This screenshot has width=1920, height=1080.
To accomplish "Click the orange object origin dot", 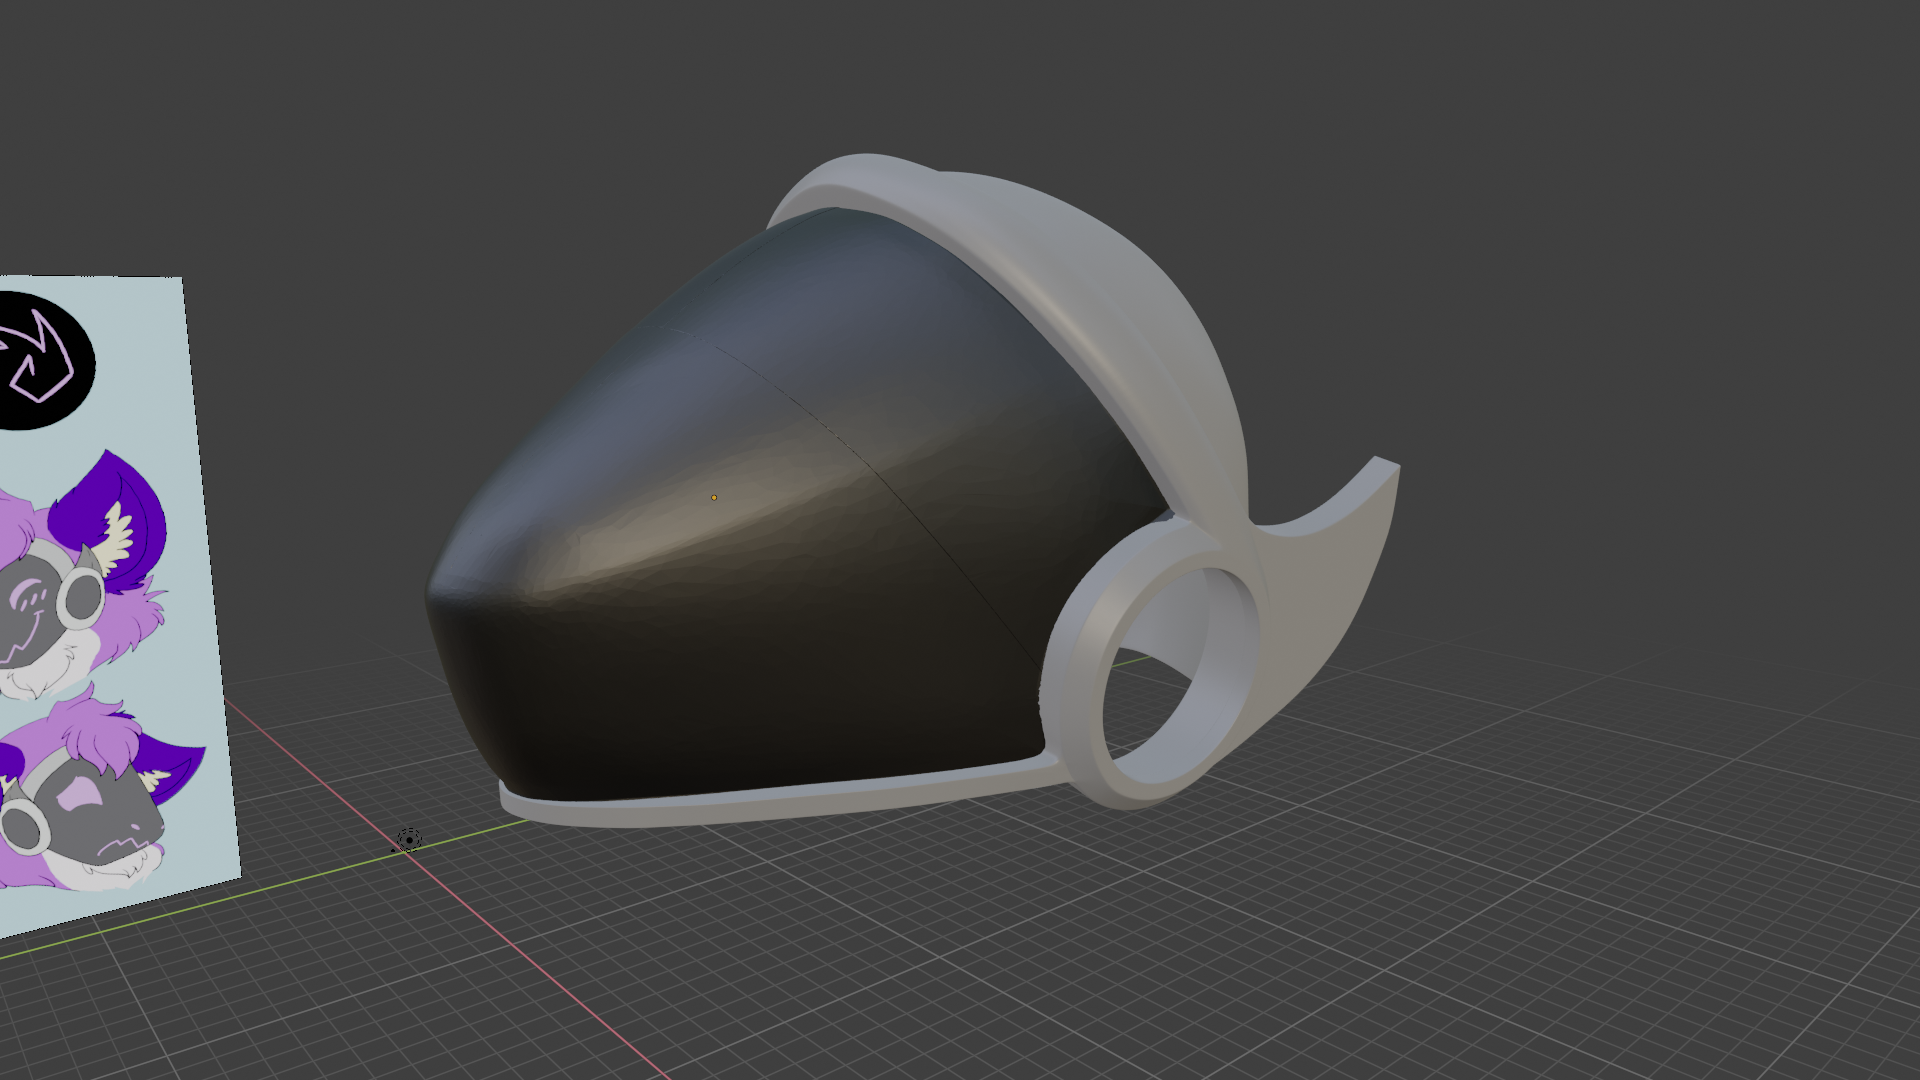I will pos(714,497).
